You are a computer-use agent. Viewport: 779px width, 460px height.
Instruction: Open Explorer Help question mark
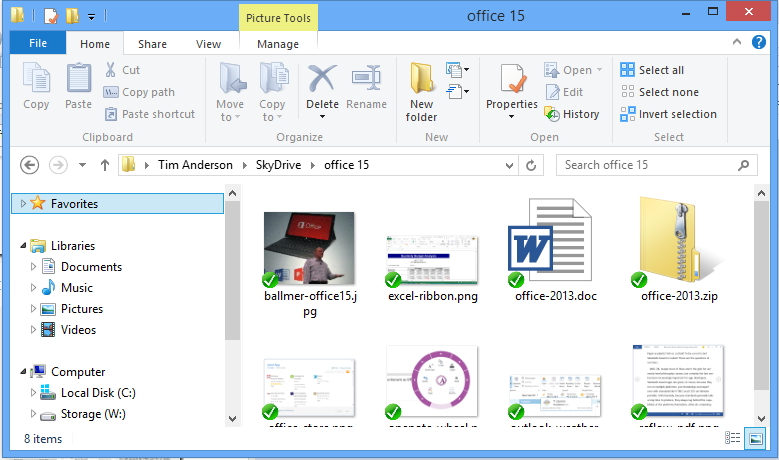(759, 42)
